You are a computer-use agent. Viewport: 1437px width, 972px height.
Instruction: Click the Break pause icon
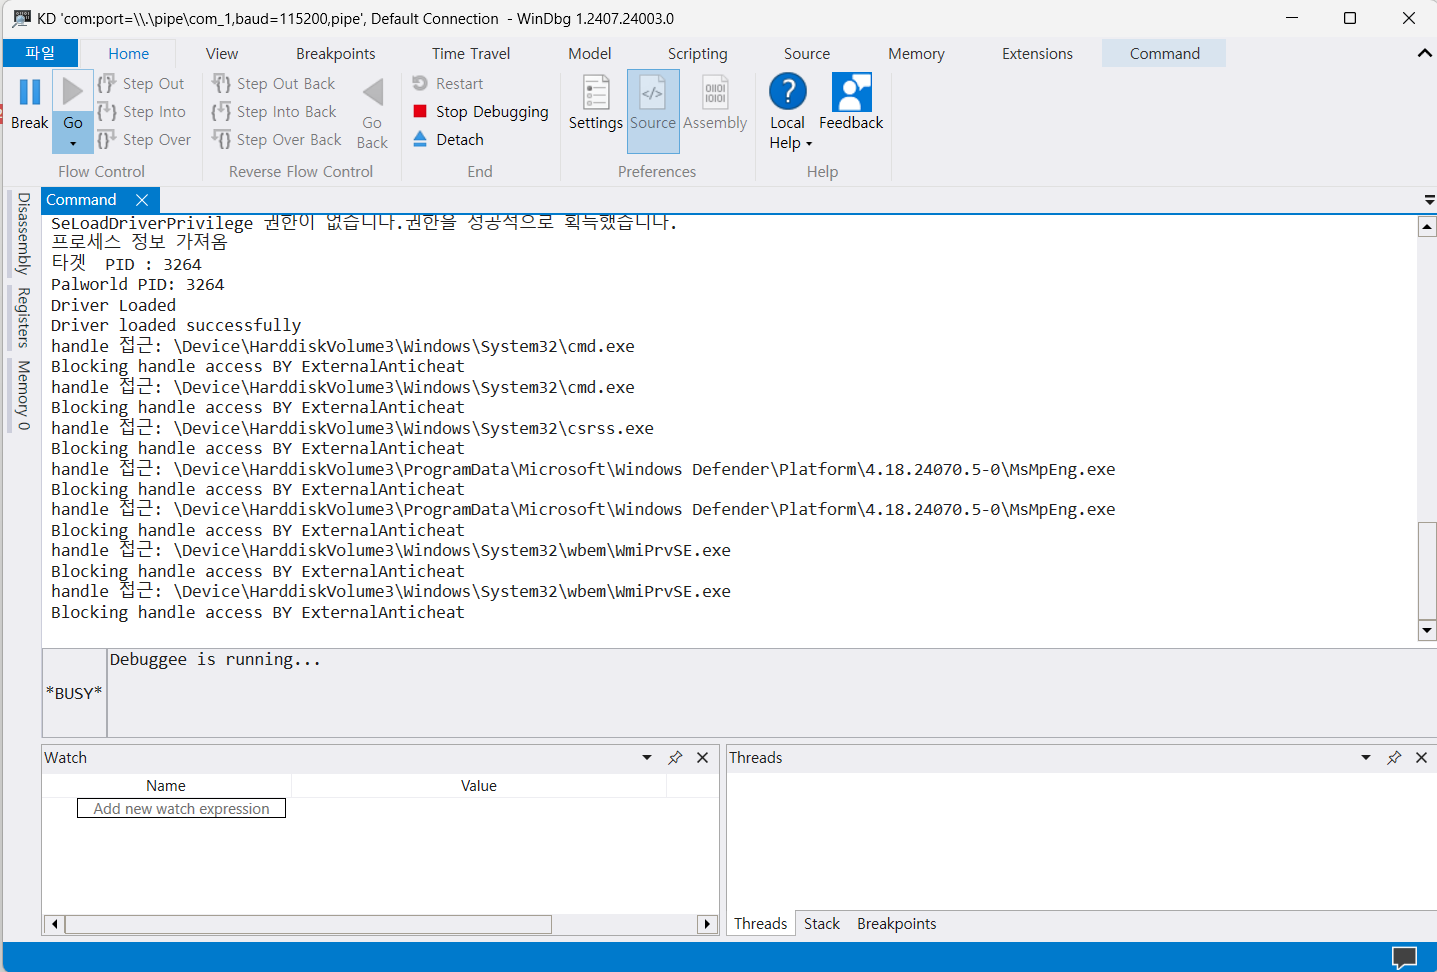pyautogui.click(x=30, y=92)
